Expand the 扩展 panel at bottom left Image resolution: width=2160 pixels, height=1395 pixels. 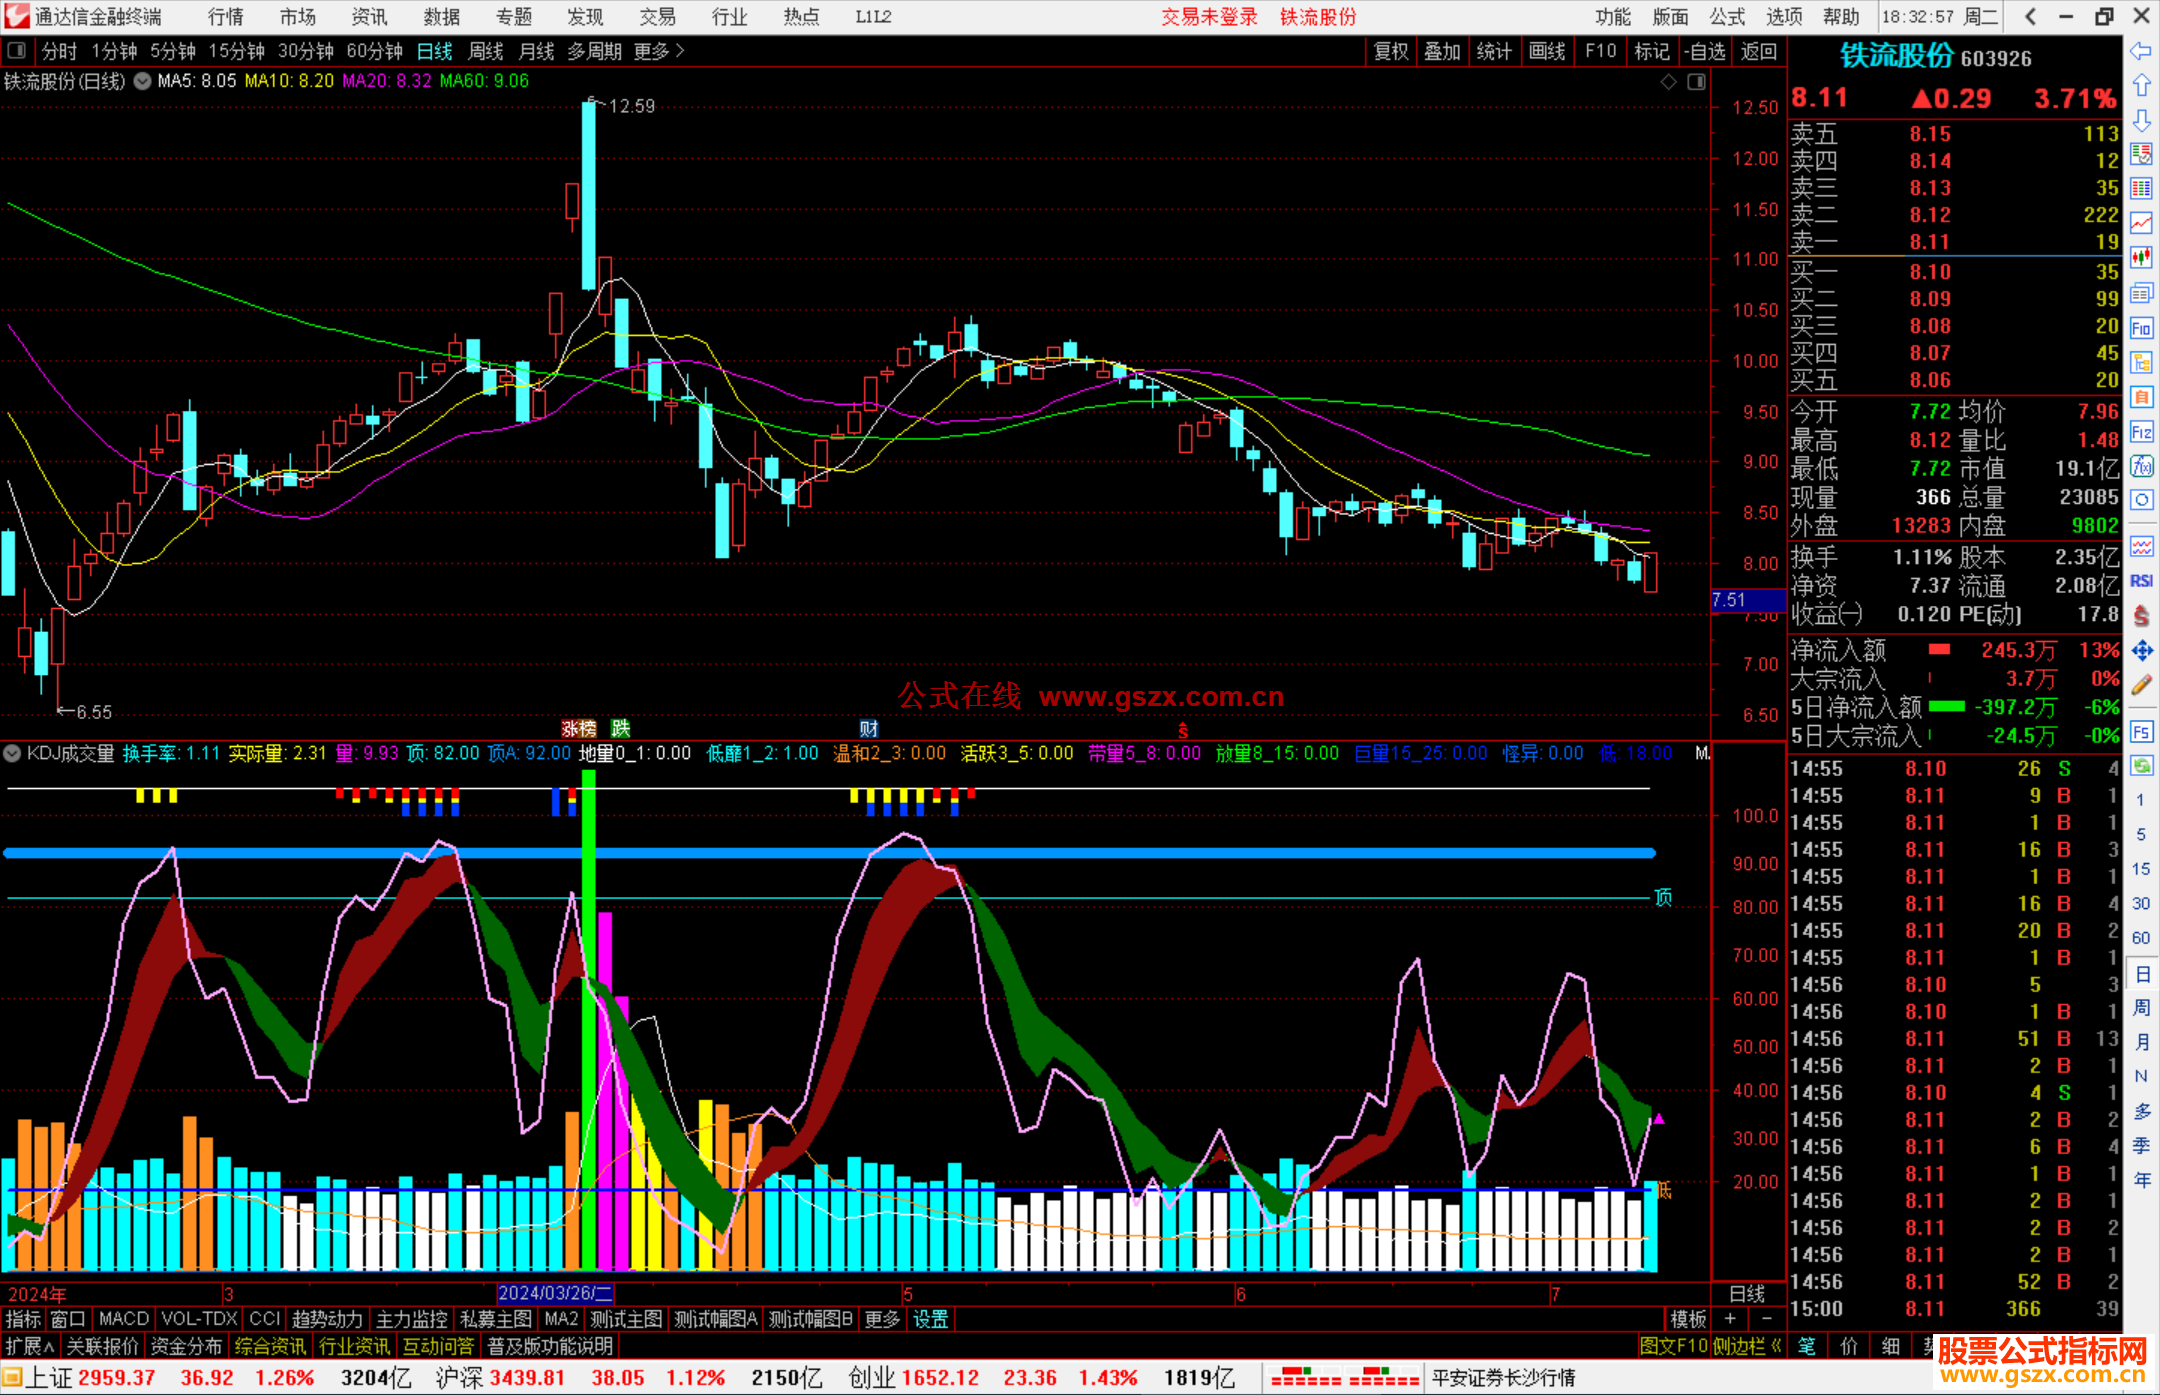(30, 1346)
